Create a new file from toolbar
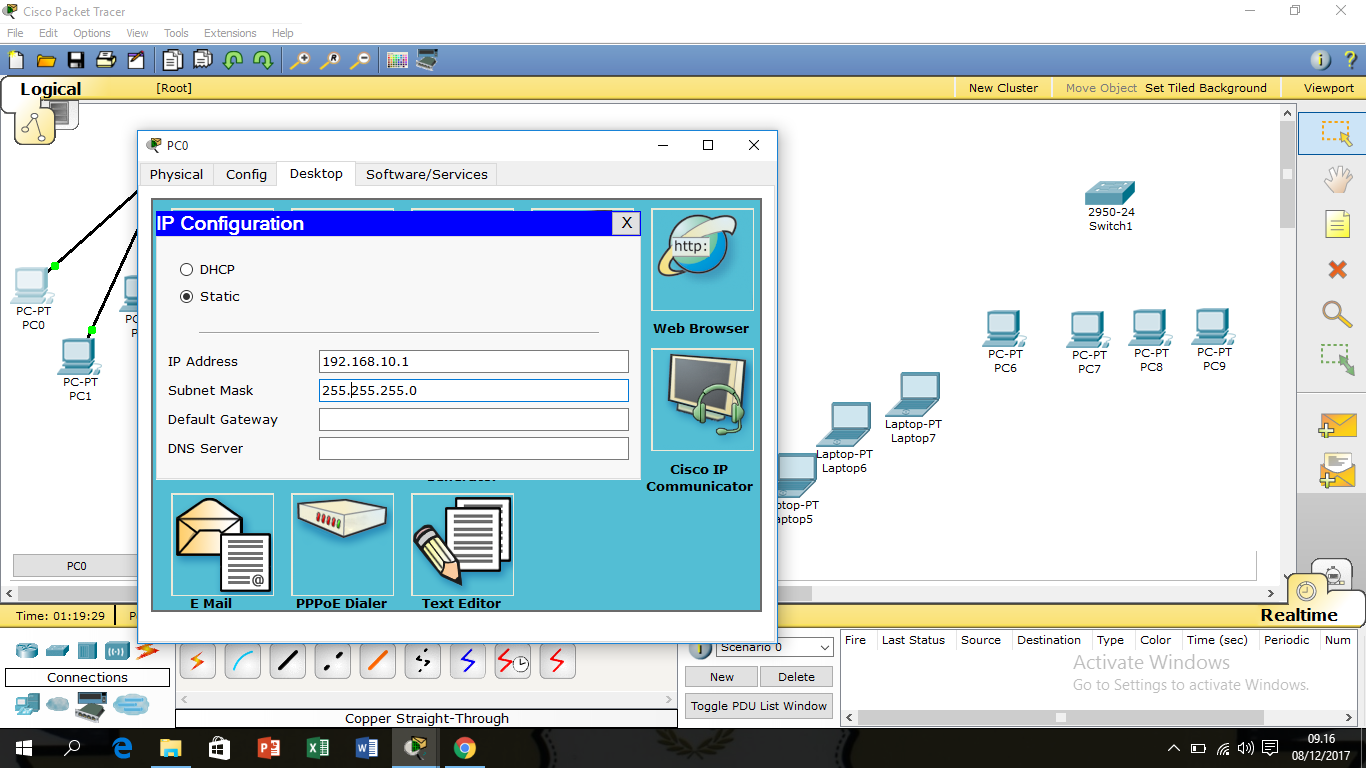The image size is (1366, 768). 16,60
